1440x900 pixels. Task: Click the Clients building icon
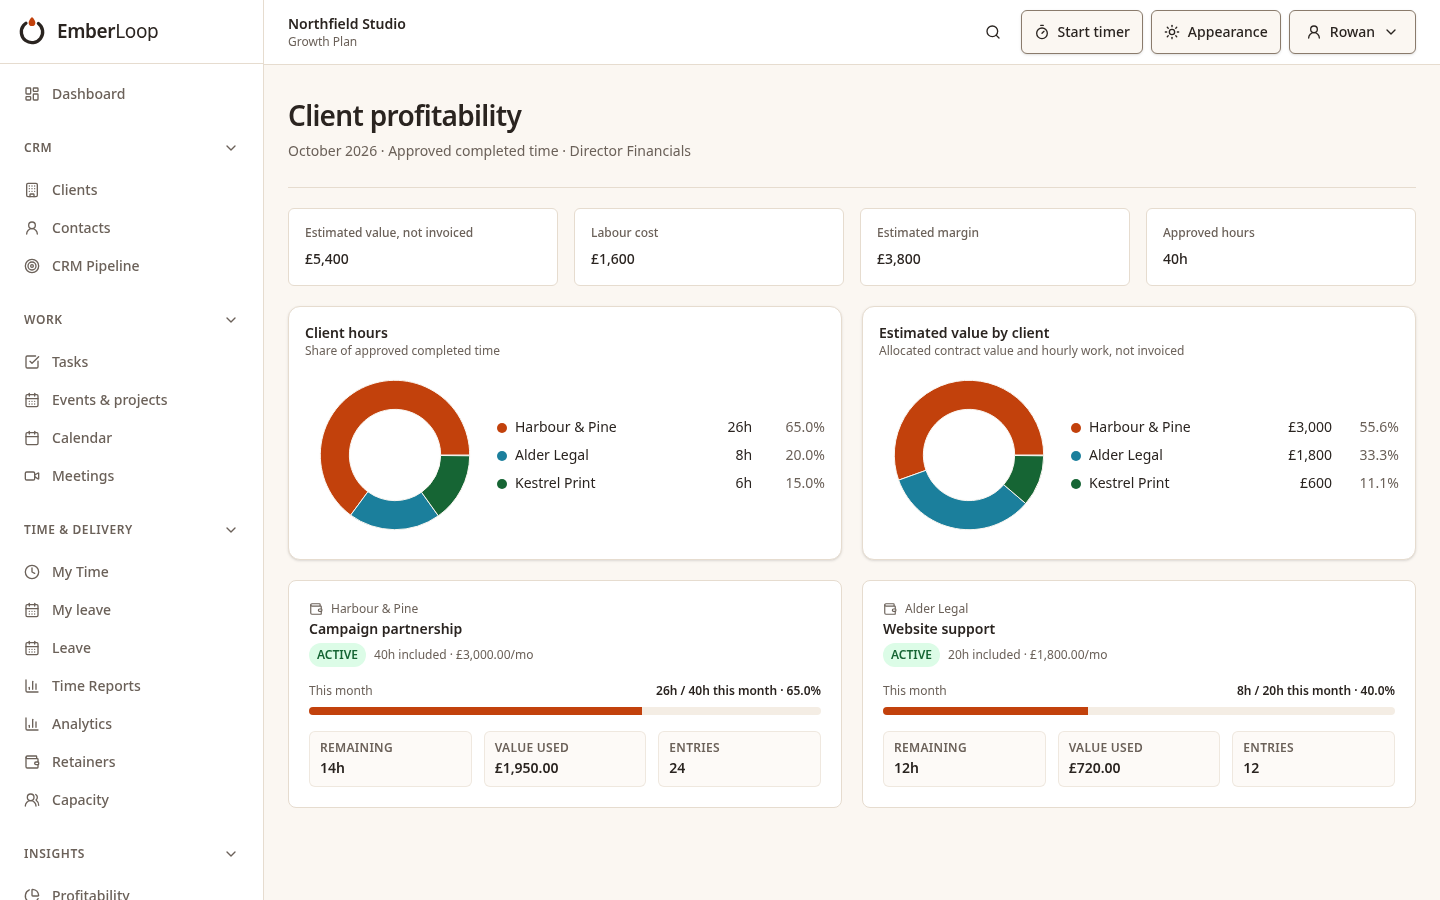pos(32,190)
